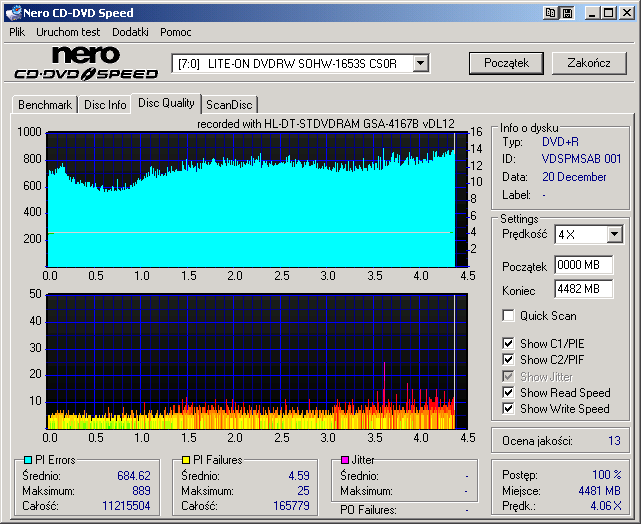Click the PI Failures graph area

coord(257,361)
